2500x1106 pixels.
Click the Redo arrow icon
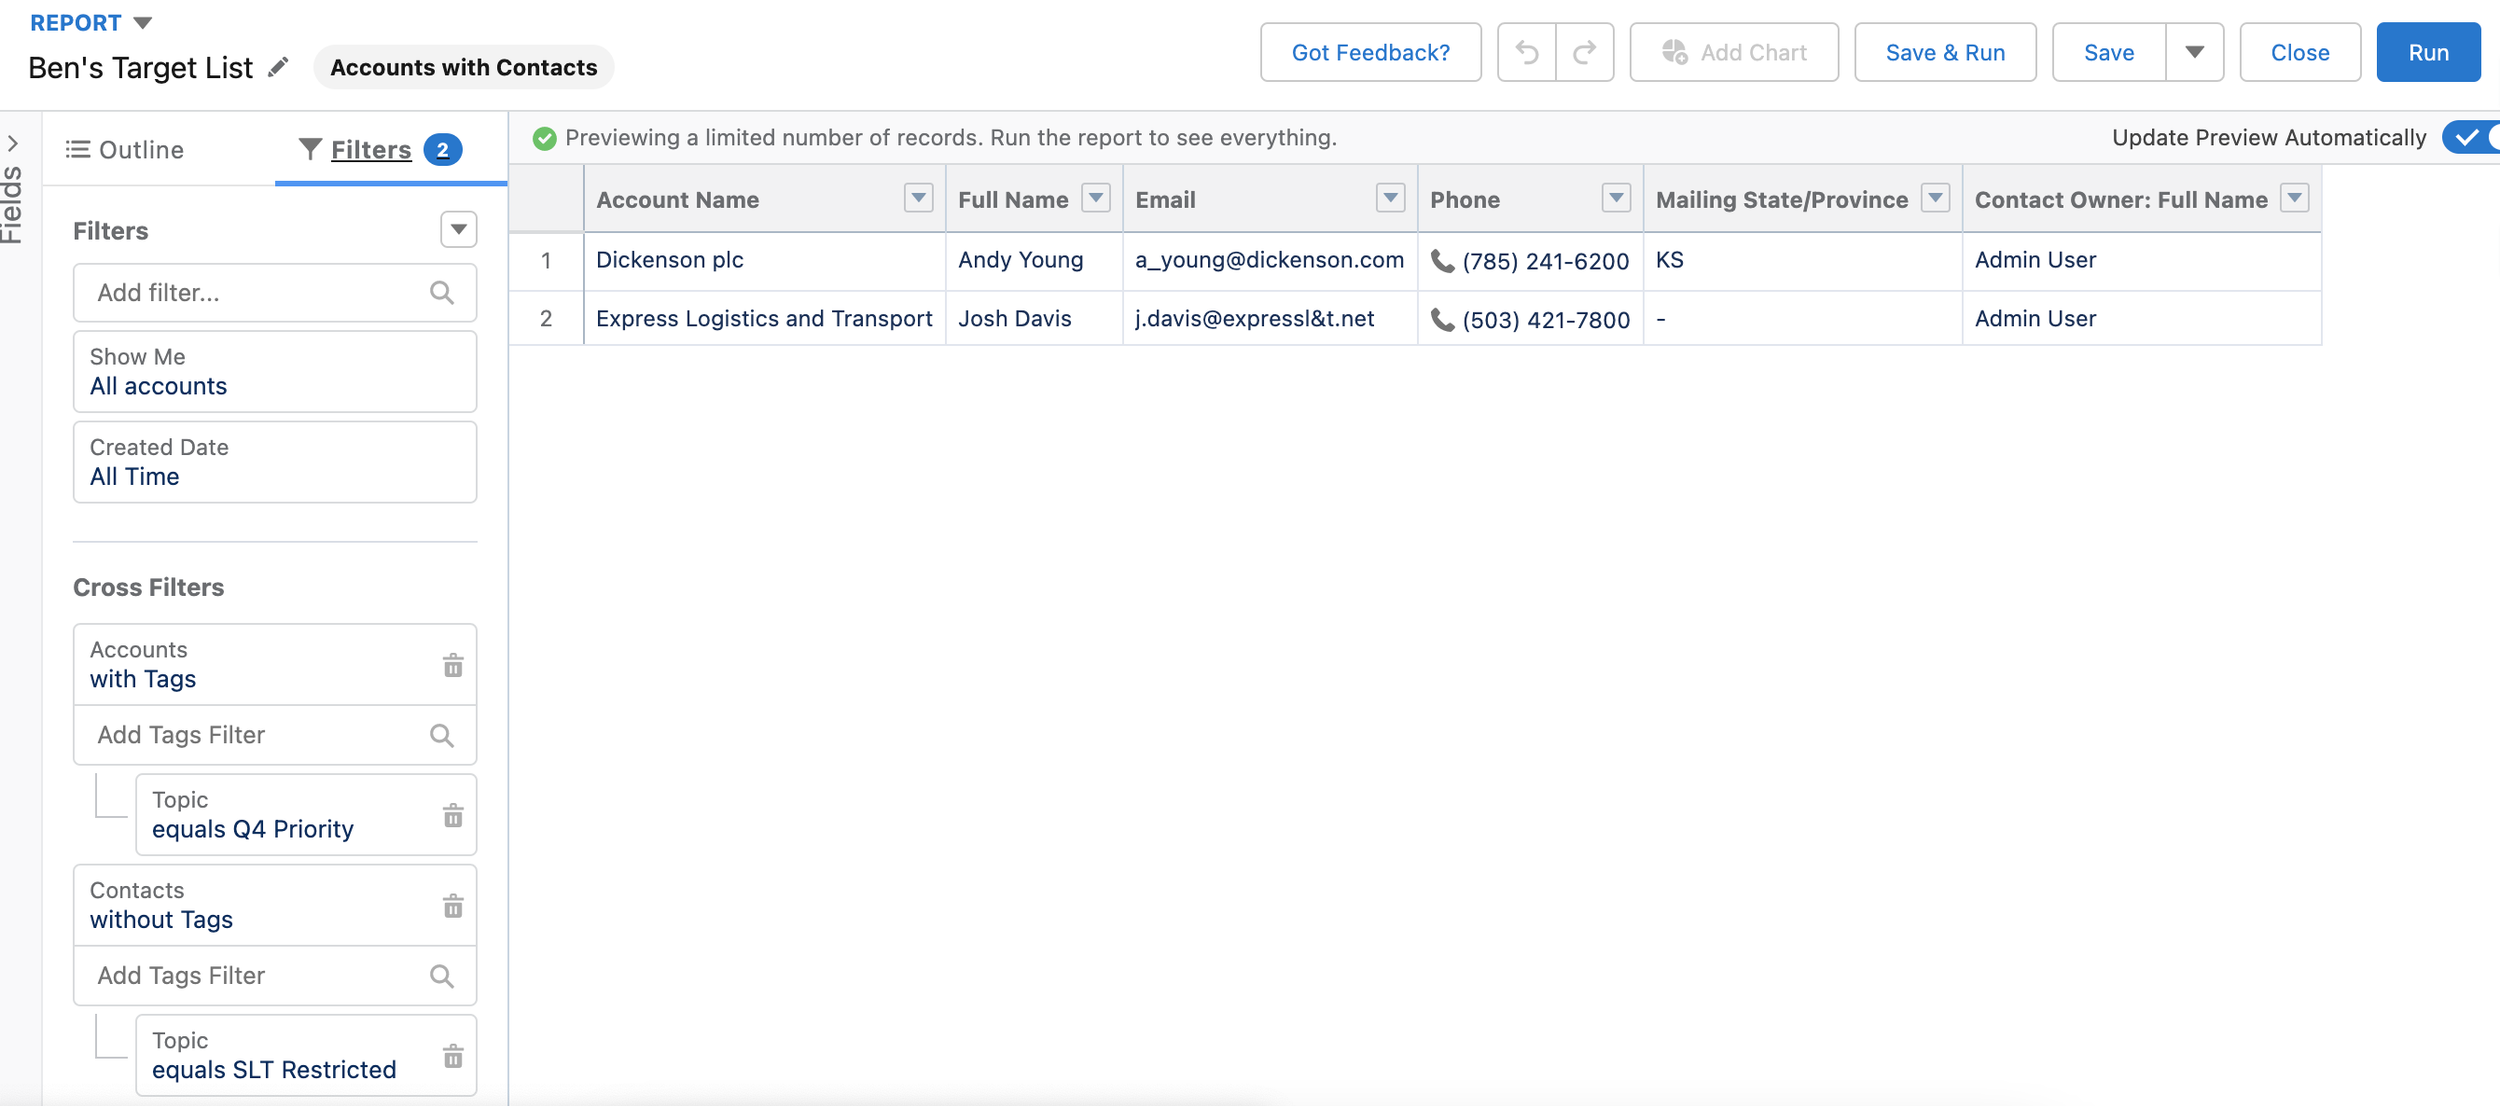pyautogui.click(x=1584, y=52)
